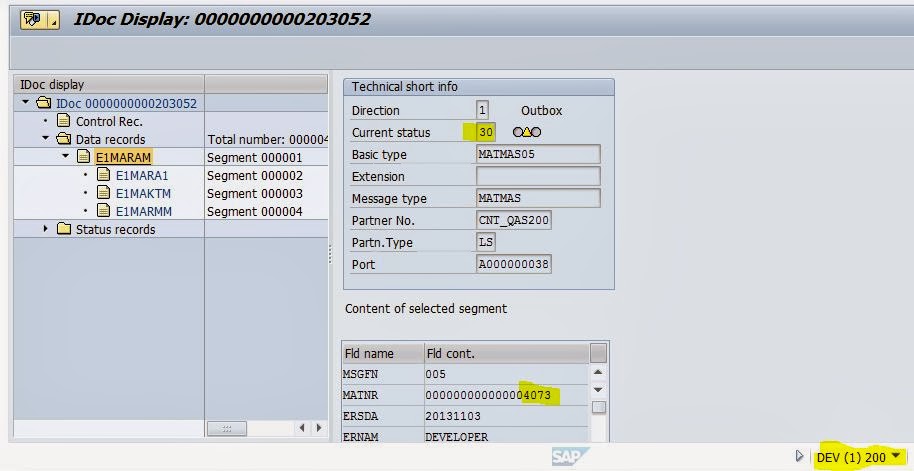Click the Fld cont. column header
This screenshot has height=471, width=914.
[507, 353]
